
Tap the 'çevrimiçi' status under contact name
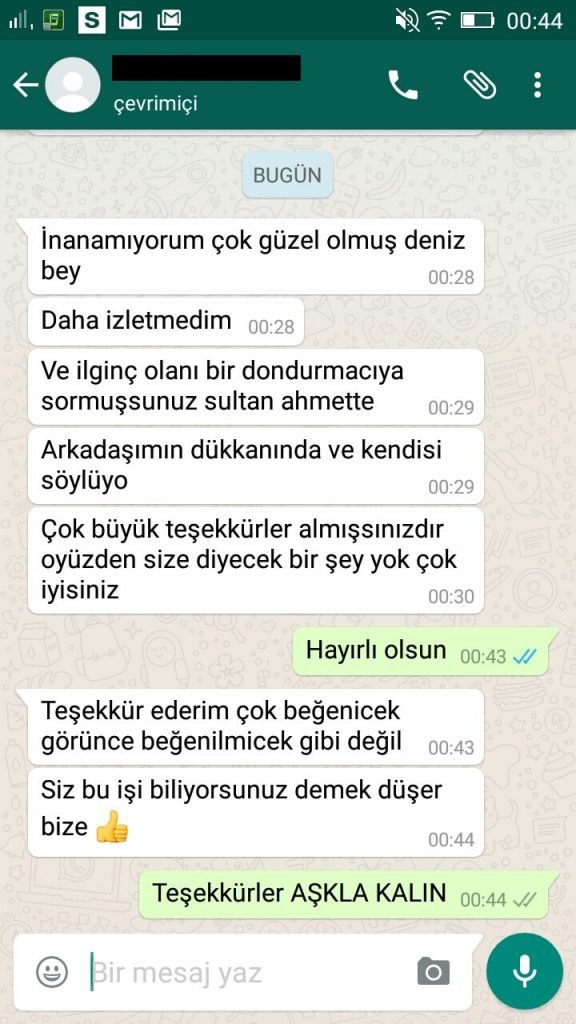(x=157, y=103)
